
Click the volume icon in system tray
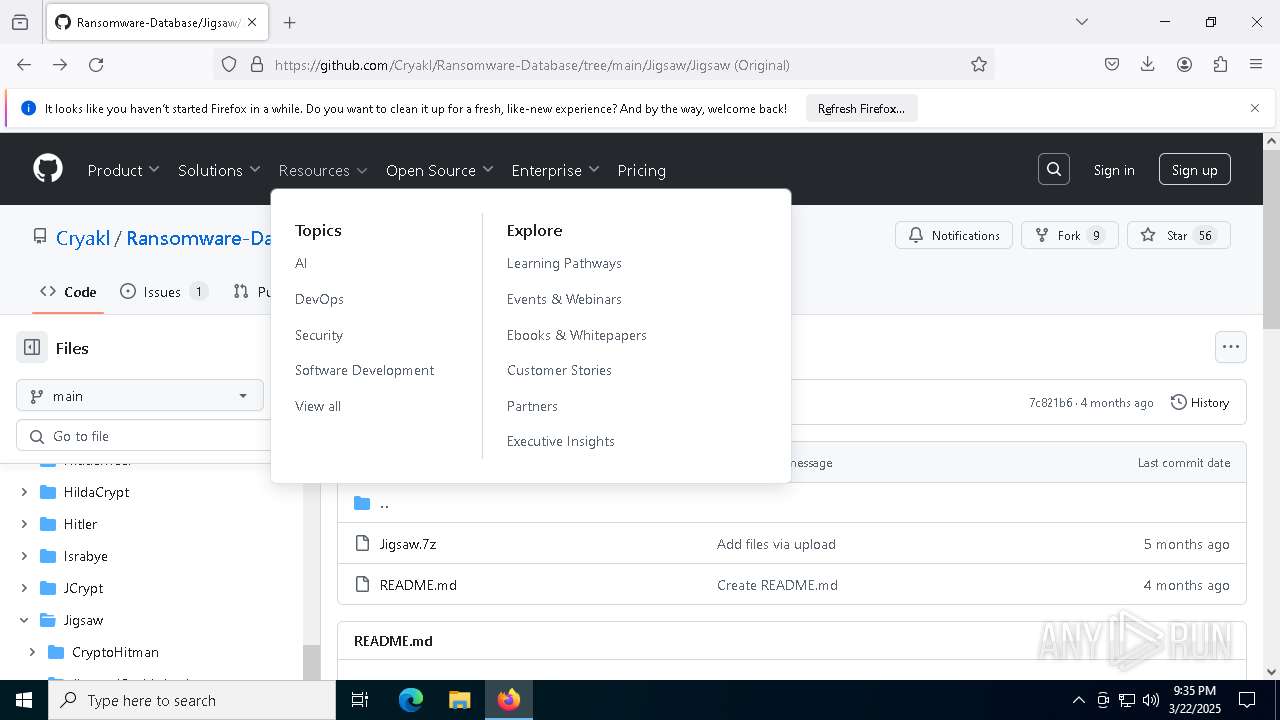[1151, 700]
